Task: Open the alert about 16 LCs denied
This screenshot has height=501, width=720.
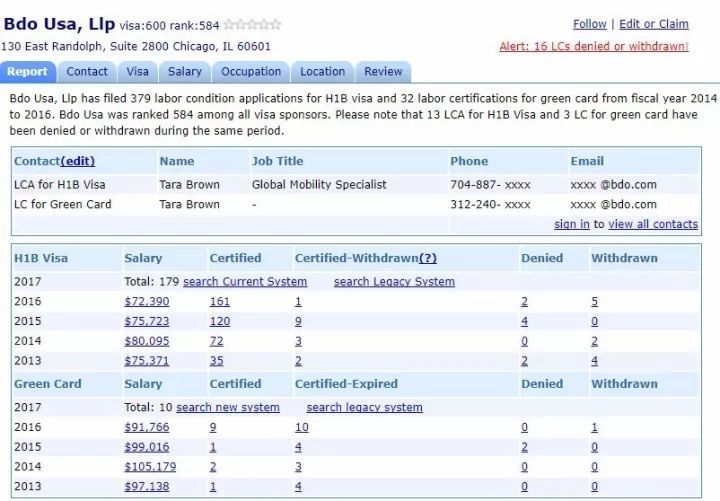Action: [x=594, y=46]
